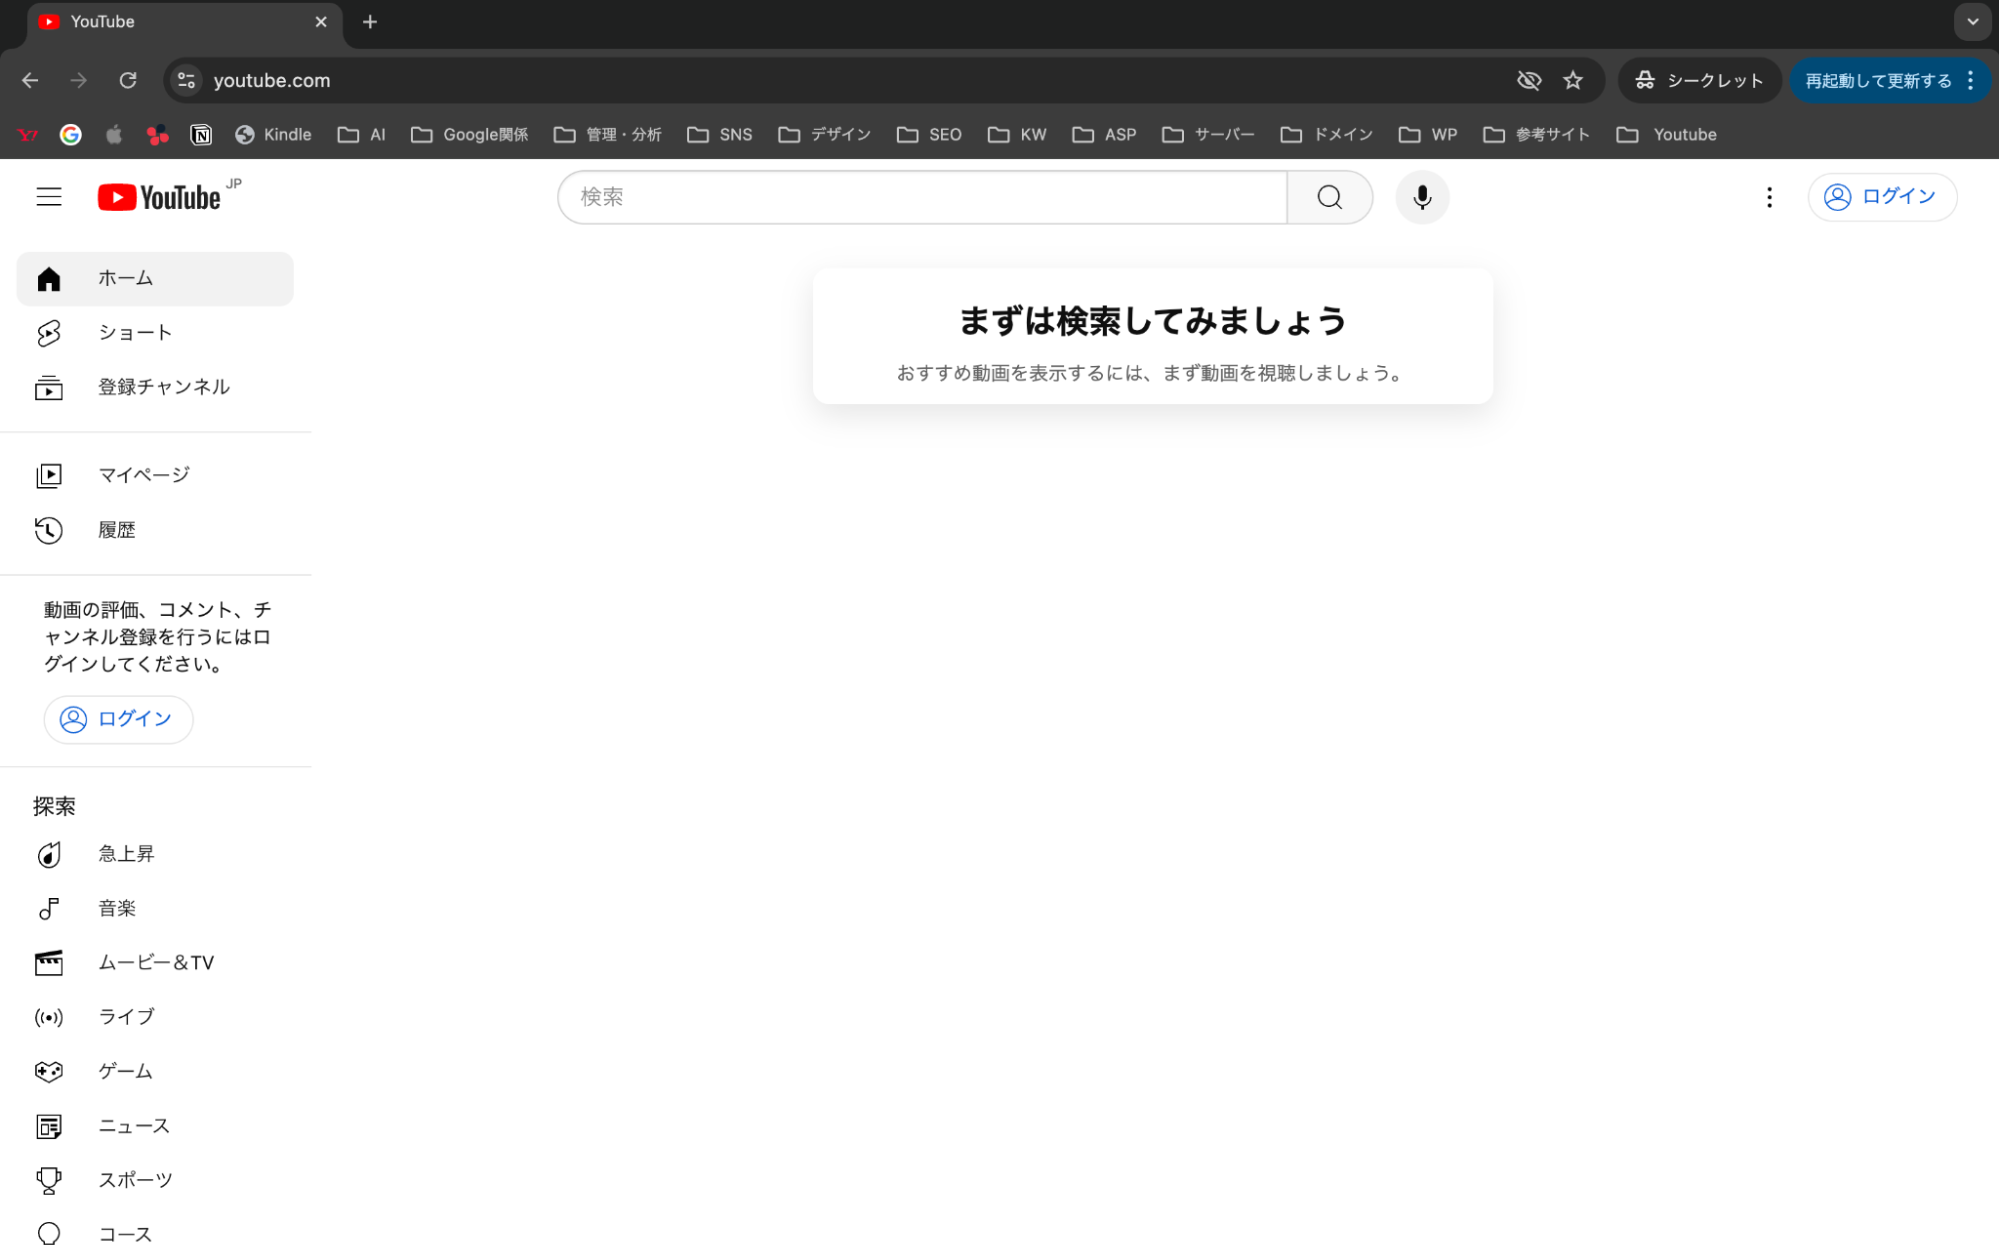This screenshot has width=1999, height=1246.
Task: Open ショート (Shorts) in the sidebar
Action: coord(135,333)
